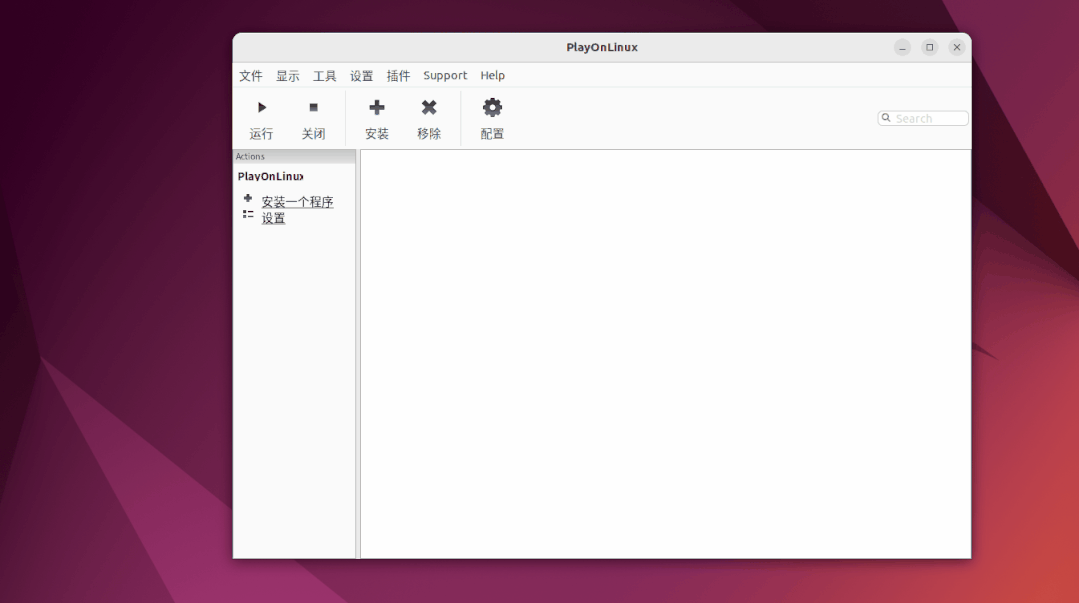Click the Install (安装) plus icon
The height and width of the screenshot is (603, 1079).
(x=376, y=107)
